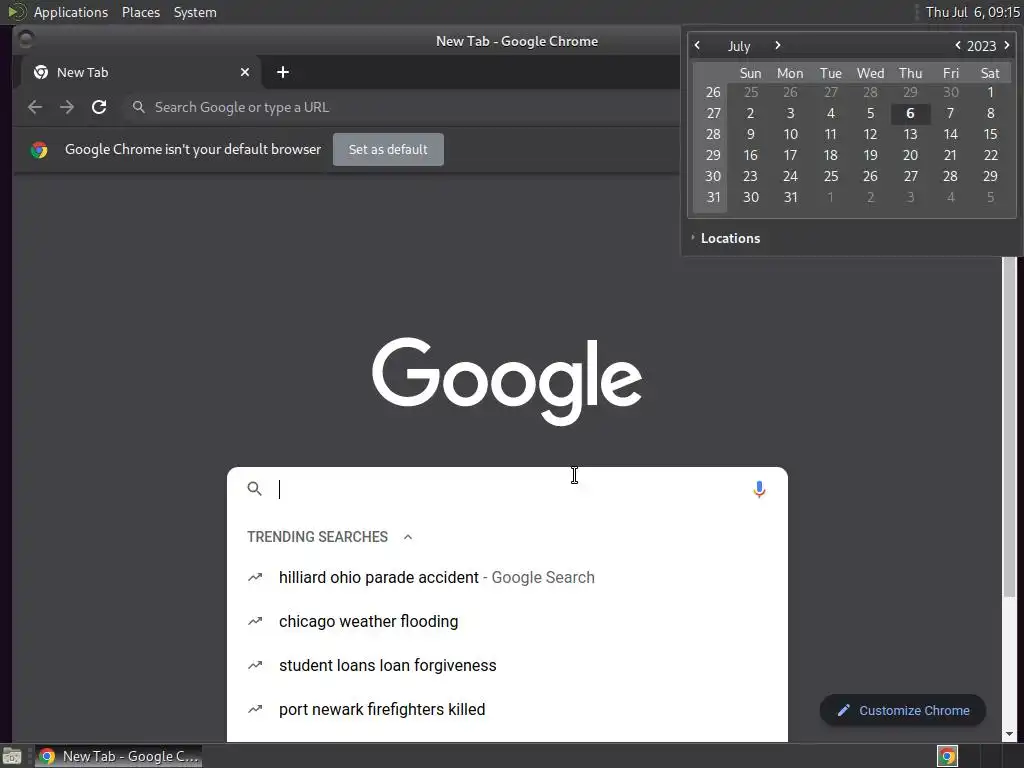Click the magnifier icon in the address bar
The width and height of the screenshot is (1024, 768).
coord(138,107)
